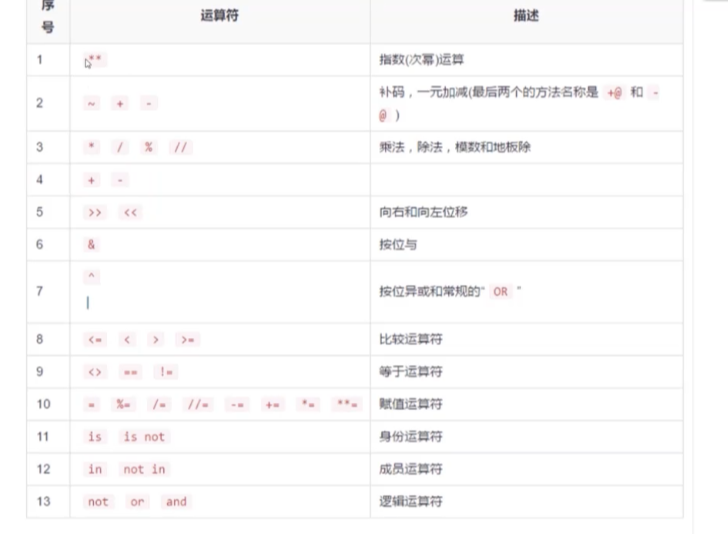Select description 乘法，除法，模数和地板除

click(455, 147)
